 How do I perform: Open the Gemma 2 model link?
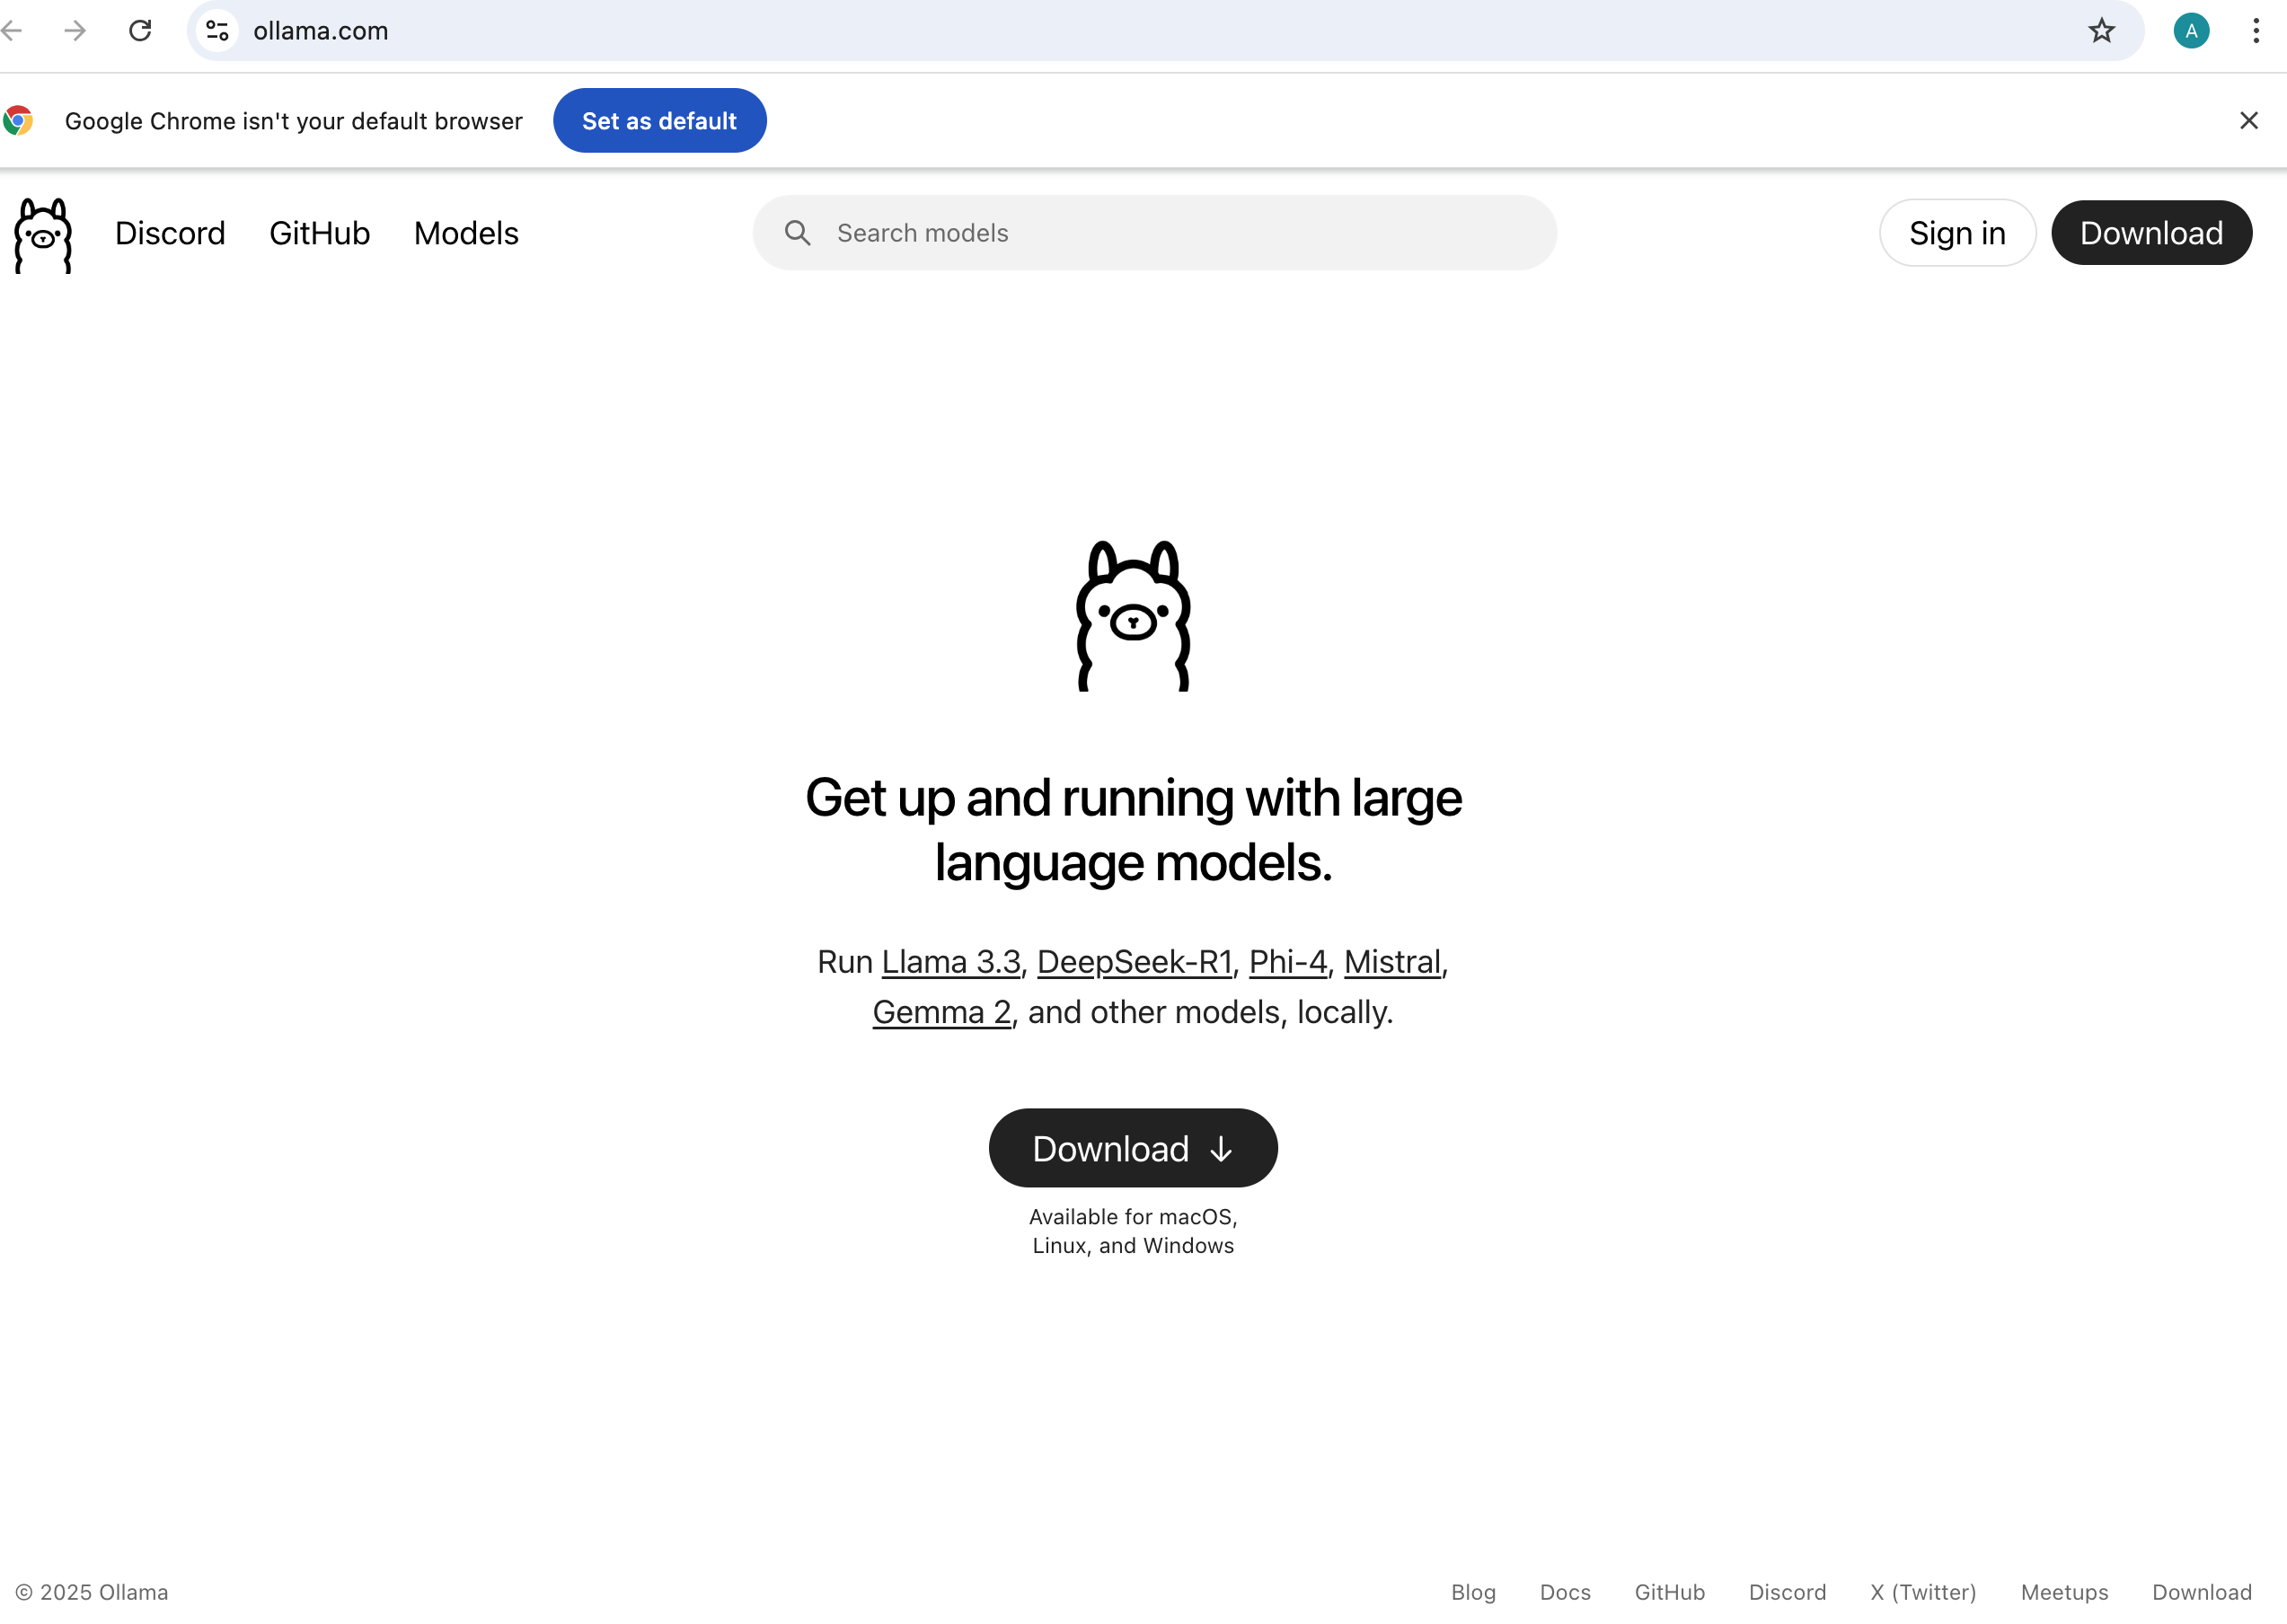(942, 1012)
